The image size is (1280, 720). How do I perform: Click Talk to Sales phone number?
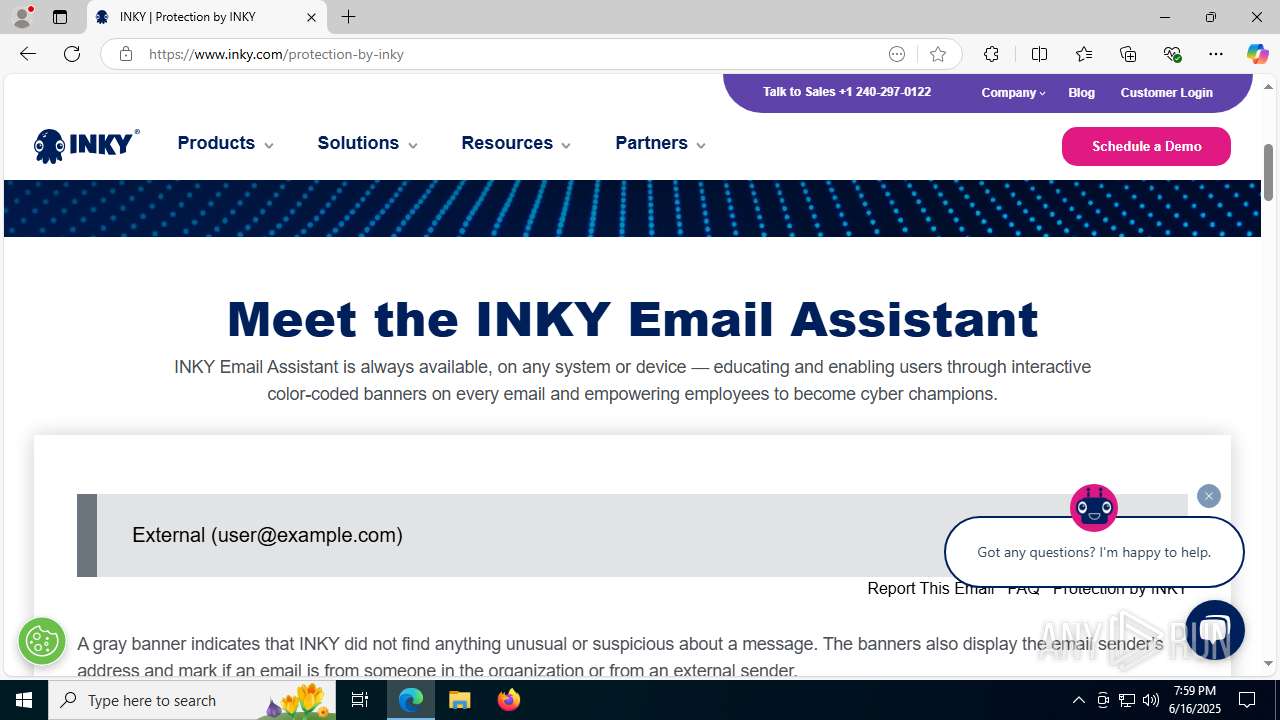(x=846, y=91)
